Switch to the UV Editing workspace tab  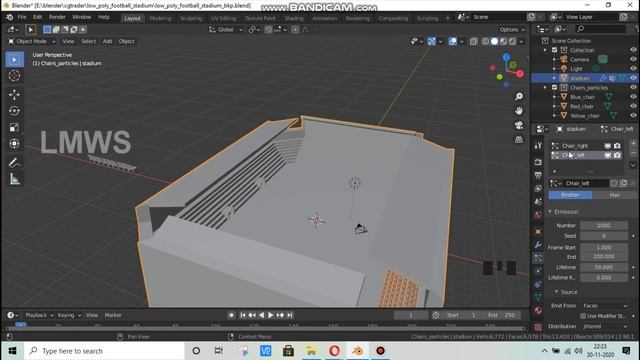click(x=223, y=18)
